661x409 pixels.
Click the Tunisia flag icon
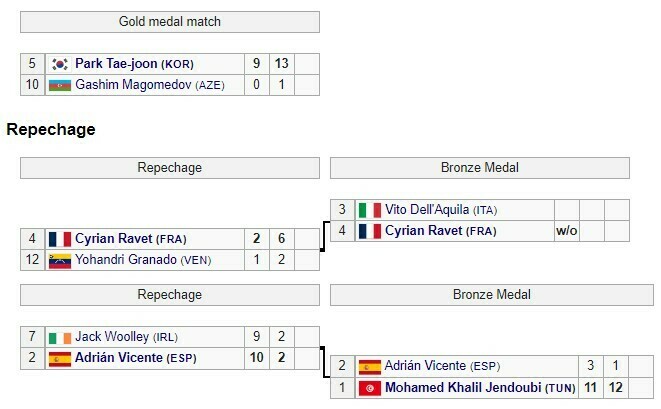click(x=370, y=387)
